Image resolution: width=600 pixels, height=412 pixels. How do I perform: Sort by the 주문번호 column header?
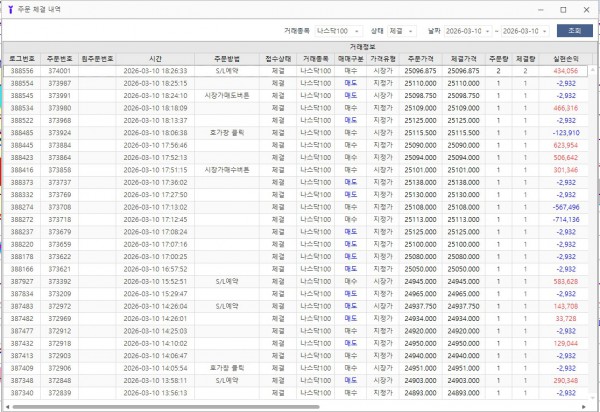click(x=59, y=59)
